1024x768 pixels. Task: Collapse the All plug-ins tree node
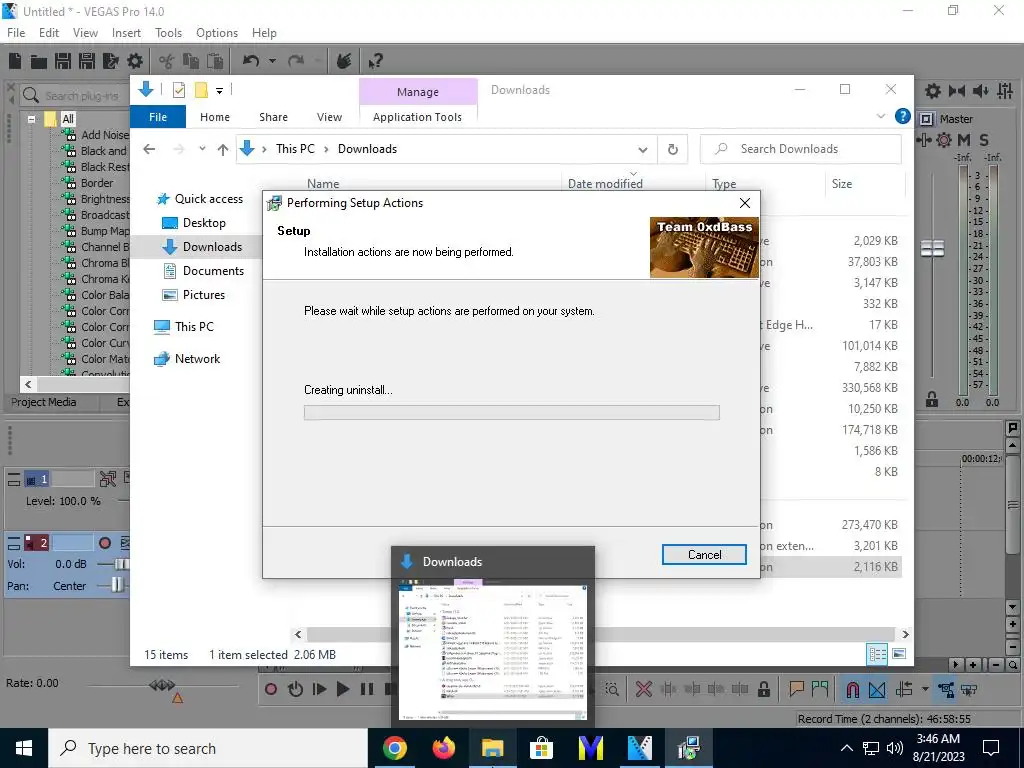[31, 120]
